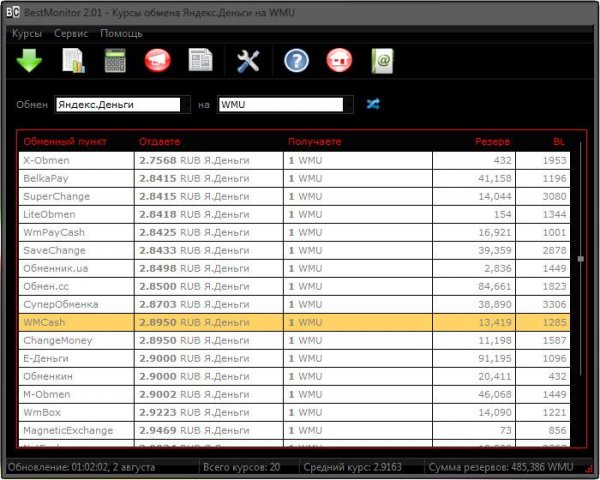Image resolution: width=600 pixels, height=480 pixels.
Task: Click inside the WMU combo box field
Action: pyautogui.click(x=280, y=104)
